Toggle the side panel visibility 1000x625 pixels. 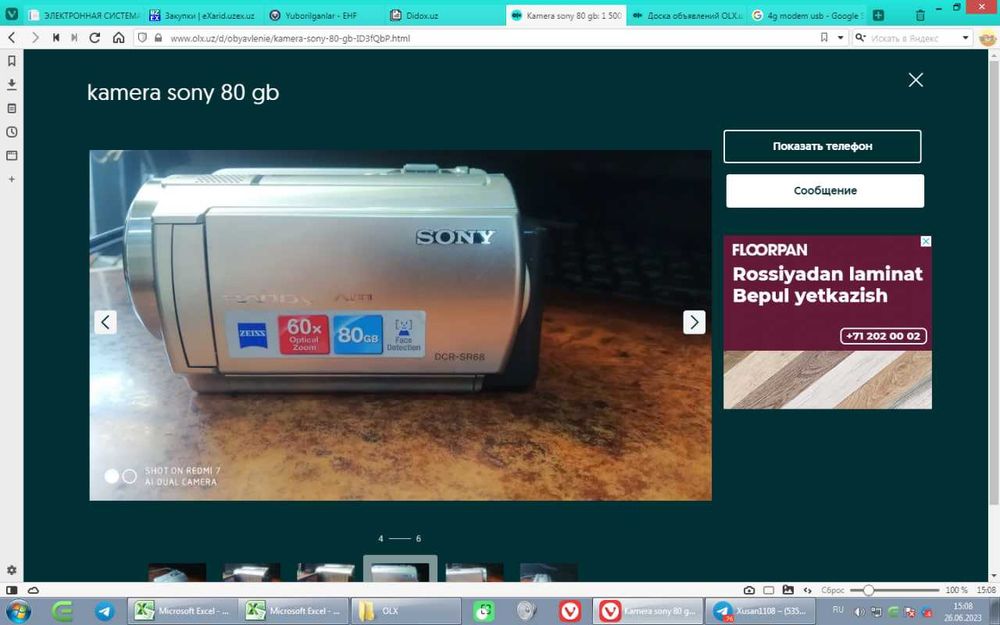(11, 590)
